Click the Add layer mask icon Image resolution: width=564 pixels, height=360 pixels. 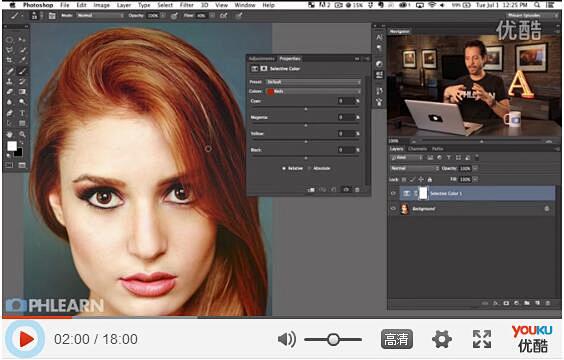coord(506,303)
